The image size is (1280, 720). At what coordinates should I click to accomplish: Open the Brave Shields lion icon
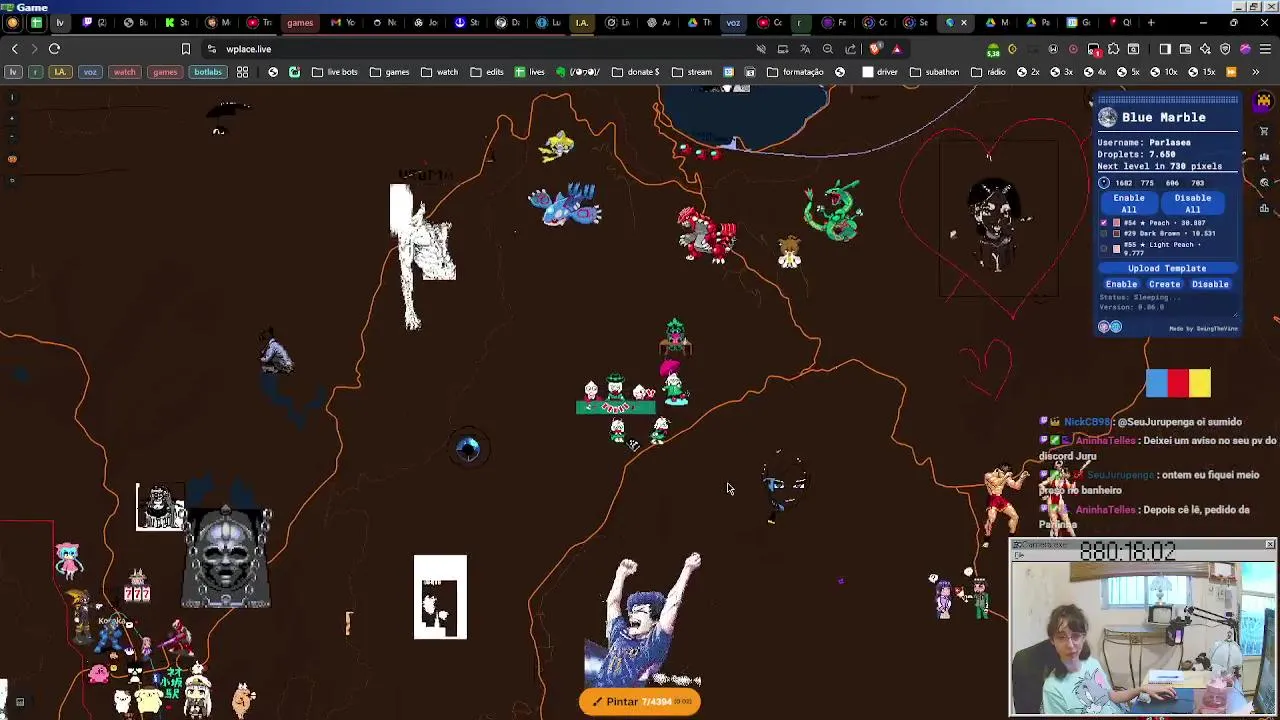(x=877, y=49)
